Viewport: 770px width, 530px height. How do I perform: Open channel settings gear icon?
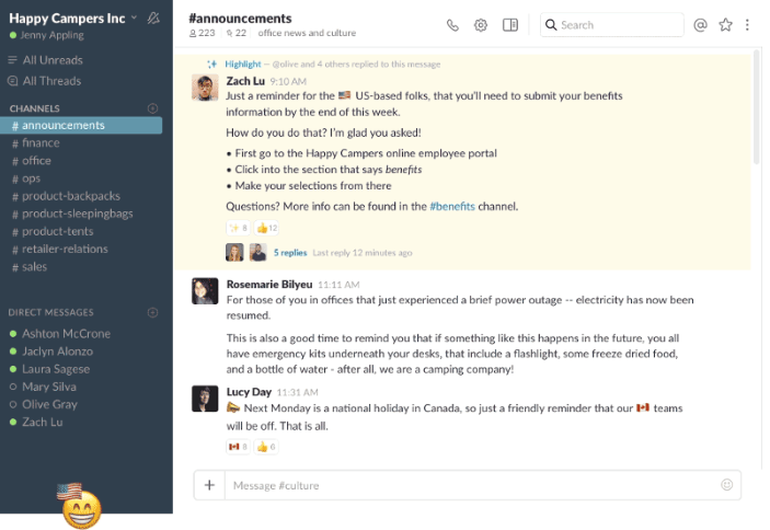481,25
